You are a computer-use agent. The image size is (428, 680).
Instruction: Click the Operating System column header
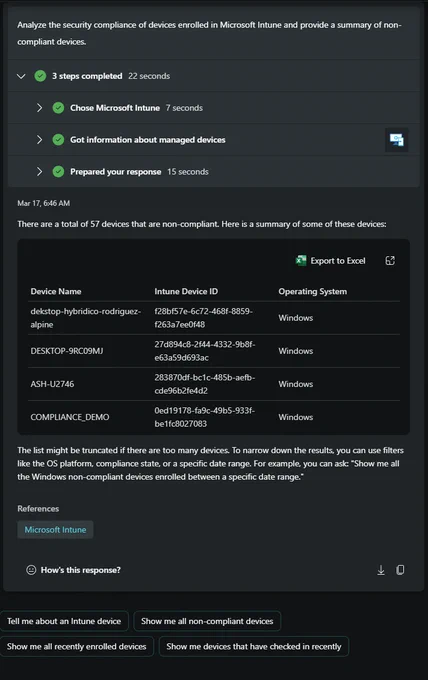[313, 291]
